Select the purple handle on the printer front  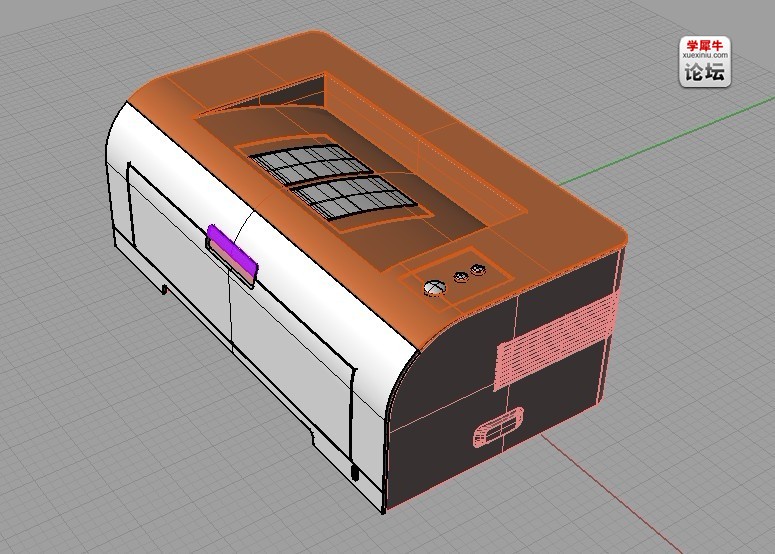(232, 254)
